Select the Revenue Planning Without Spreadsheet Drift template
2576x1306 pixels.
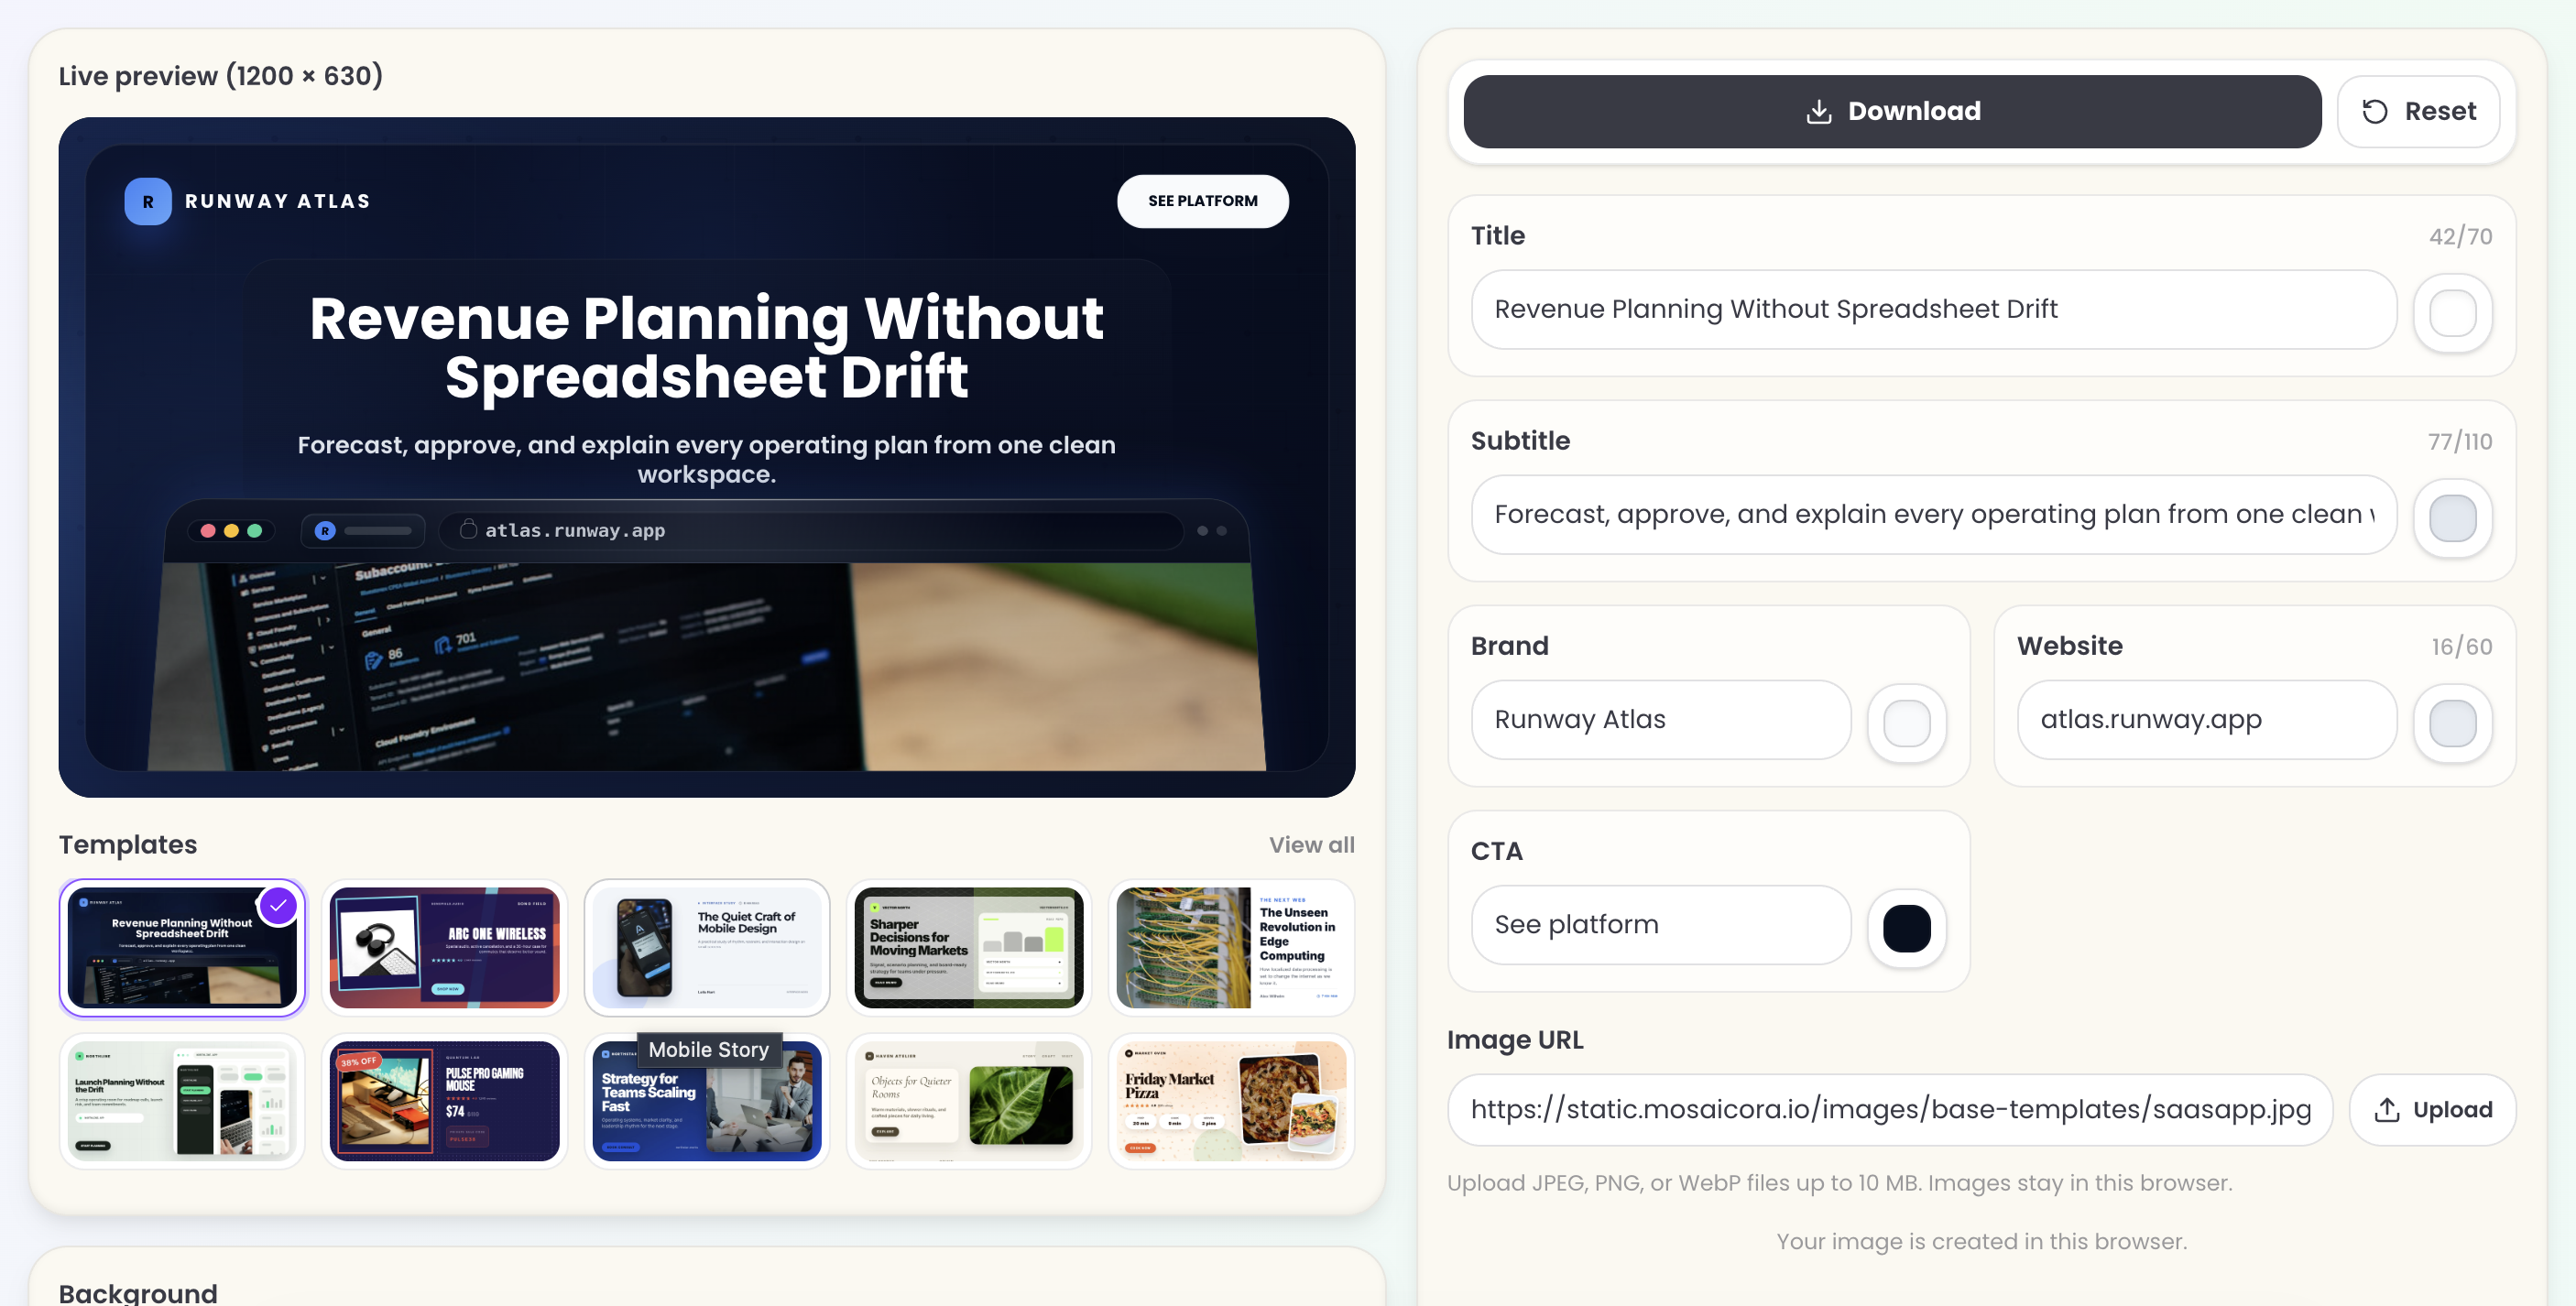pos(182,947)
